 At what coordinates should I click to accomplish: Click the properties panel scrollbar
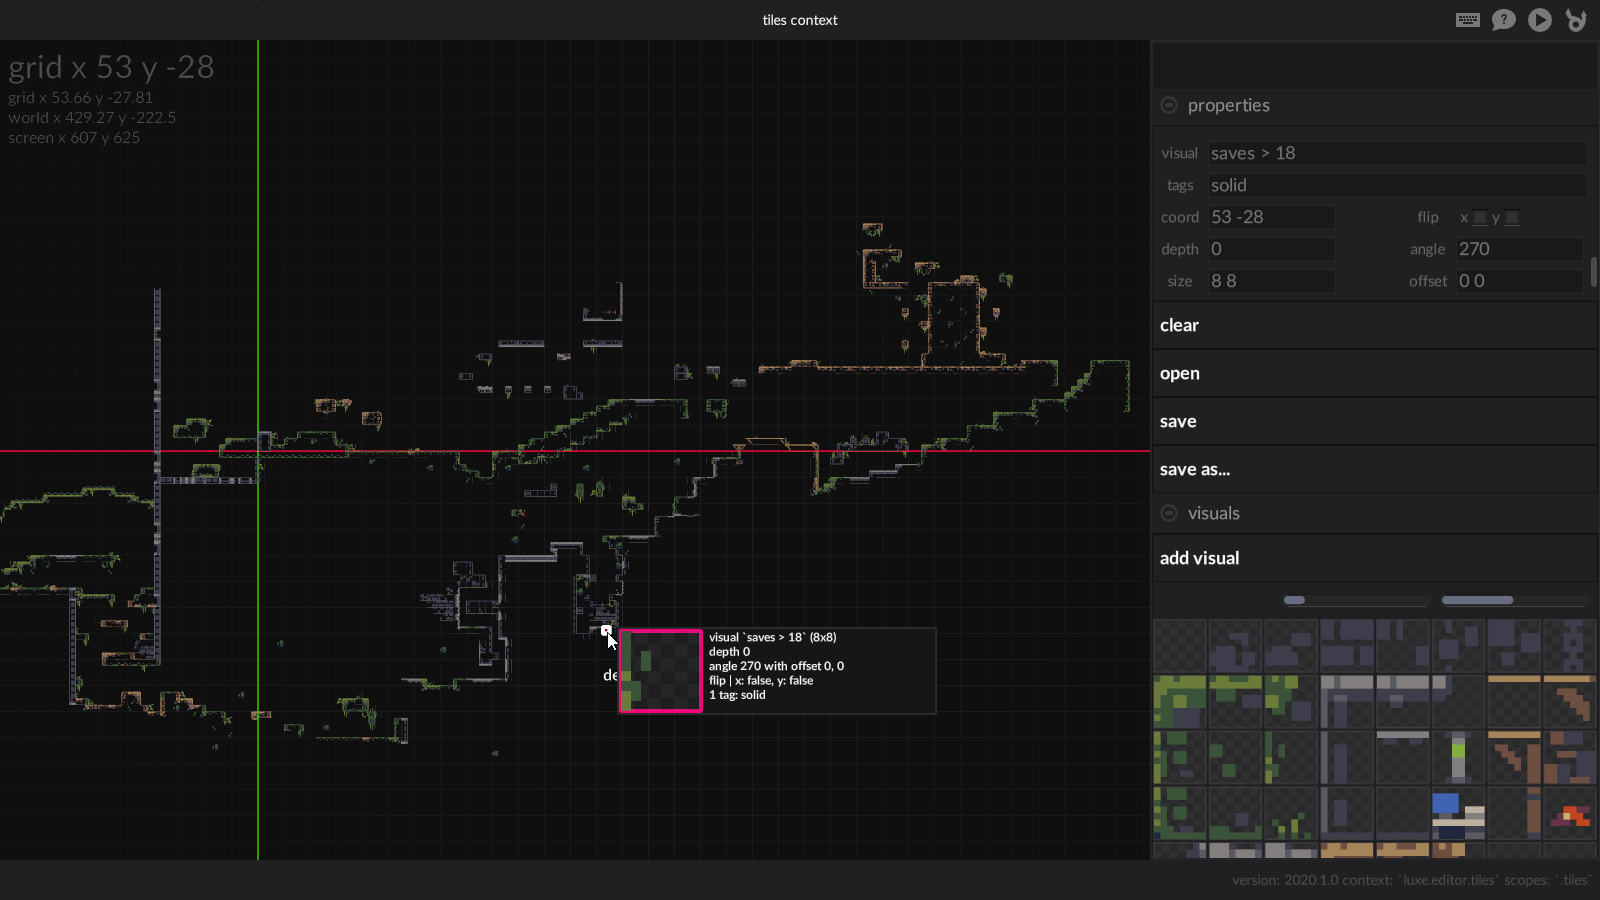1594,272
